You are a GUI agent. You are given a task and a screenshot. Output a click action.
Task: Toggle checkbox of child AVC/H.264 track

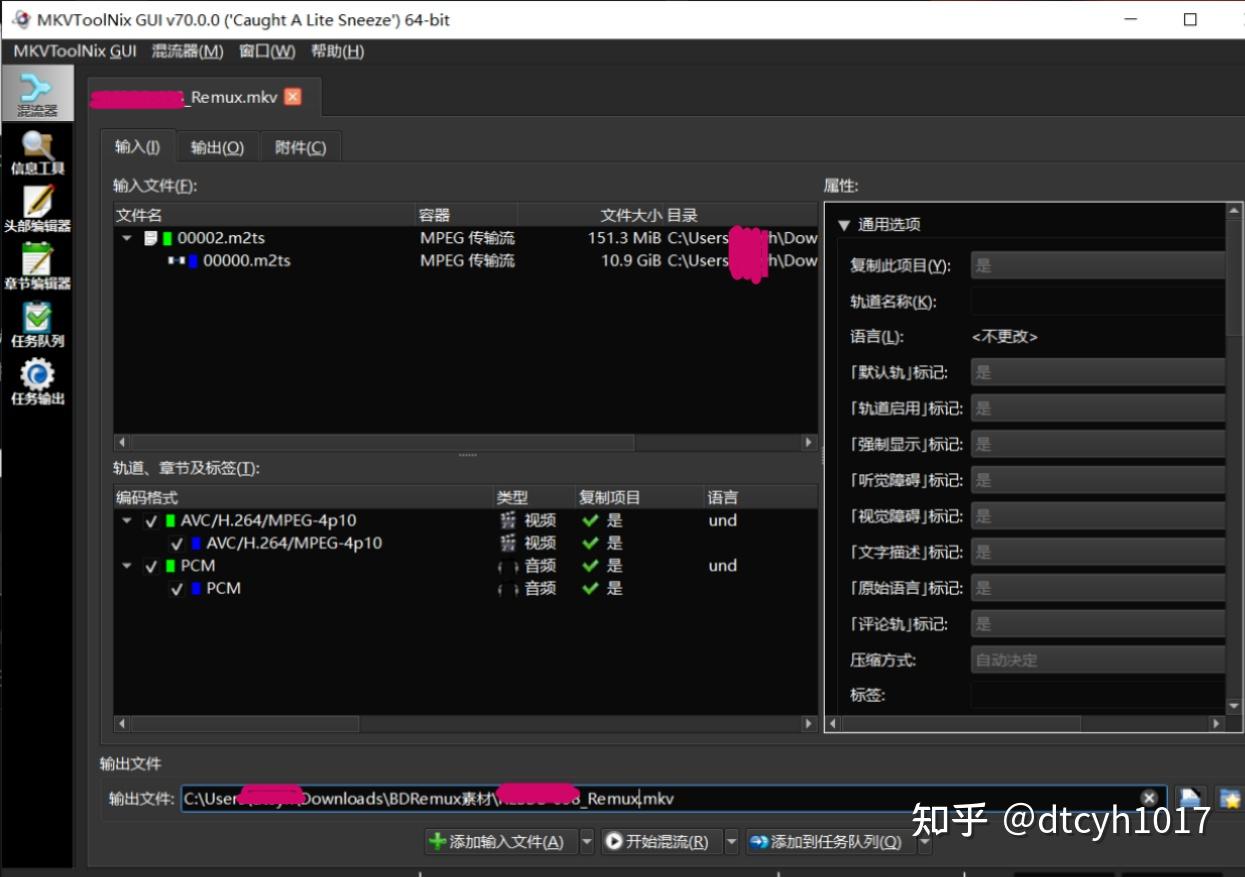coord(177,544)
